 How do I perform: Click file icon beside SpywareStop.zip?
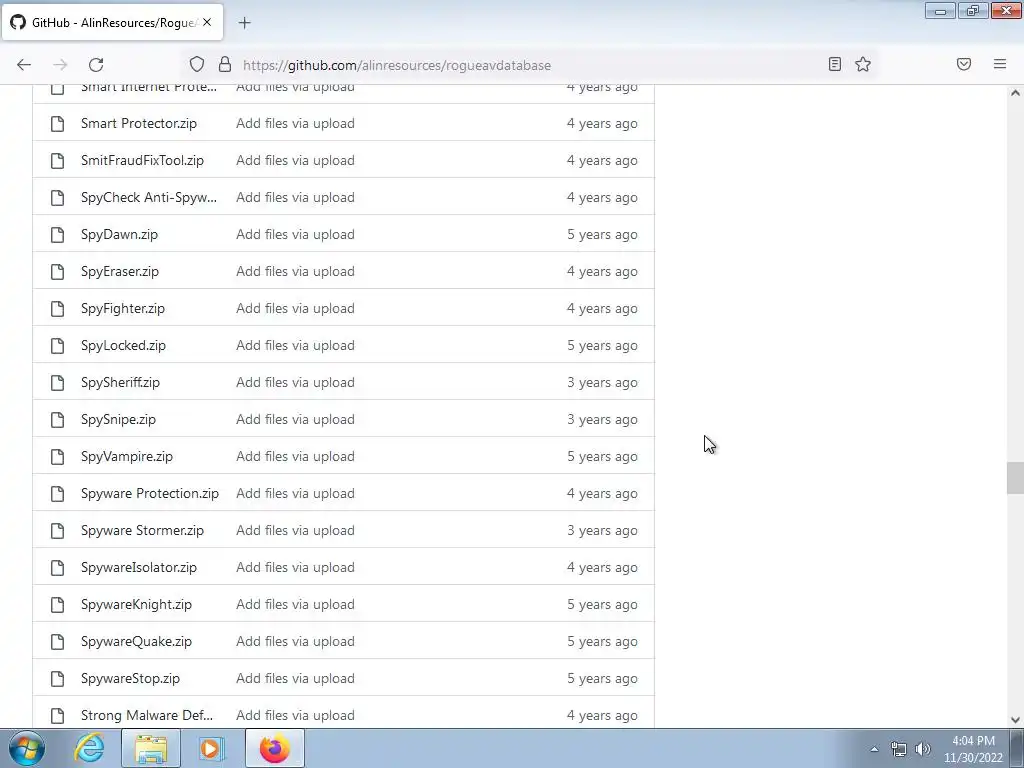pos(57,679)
